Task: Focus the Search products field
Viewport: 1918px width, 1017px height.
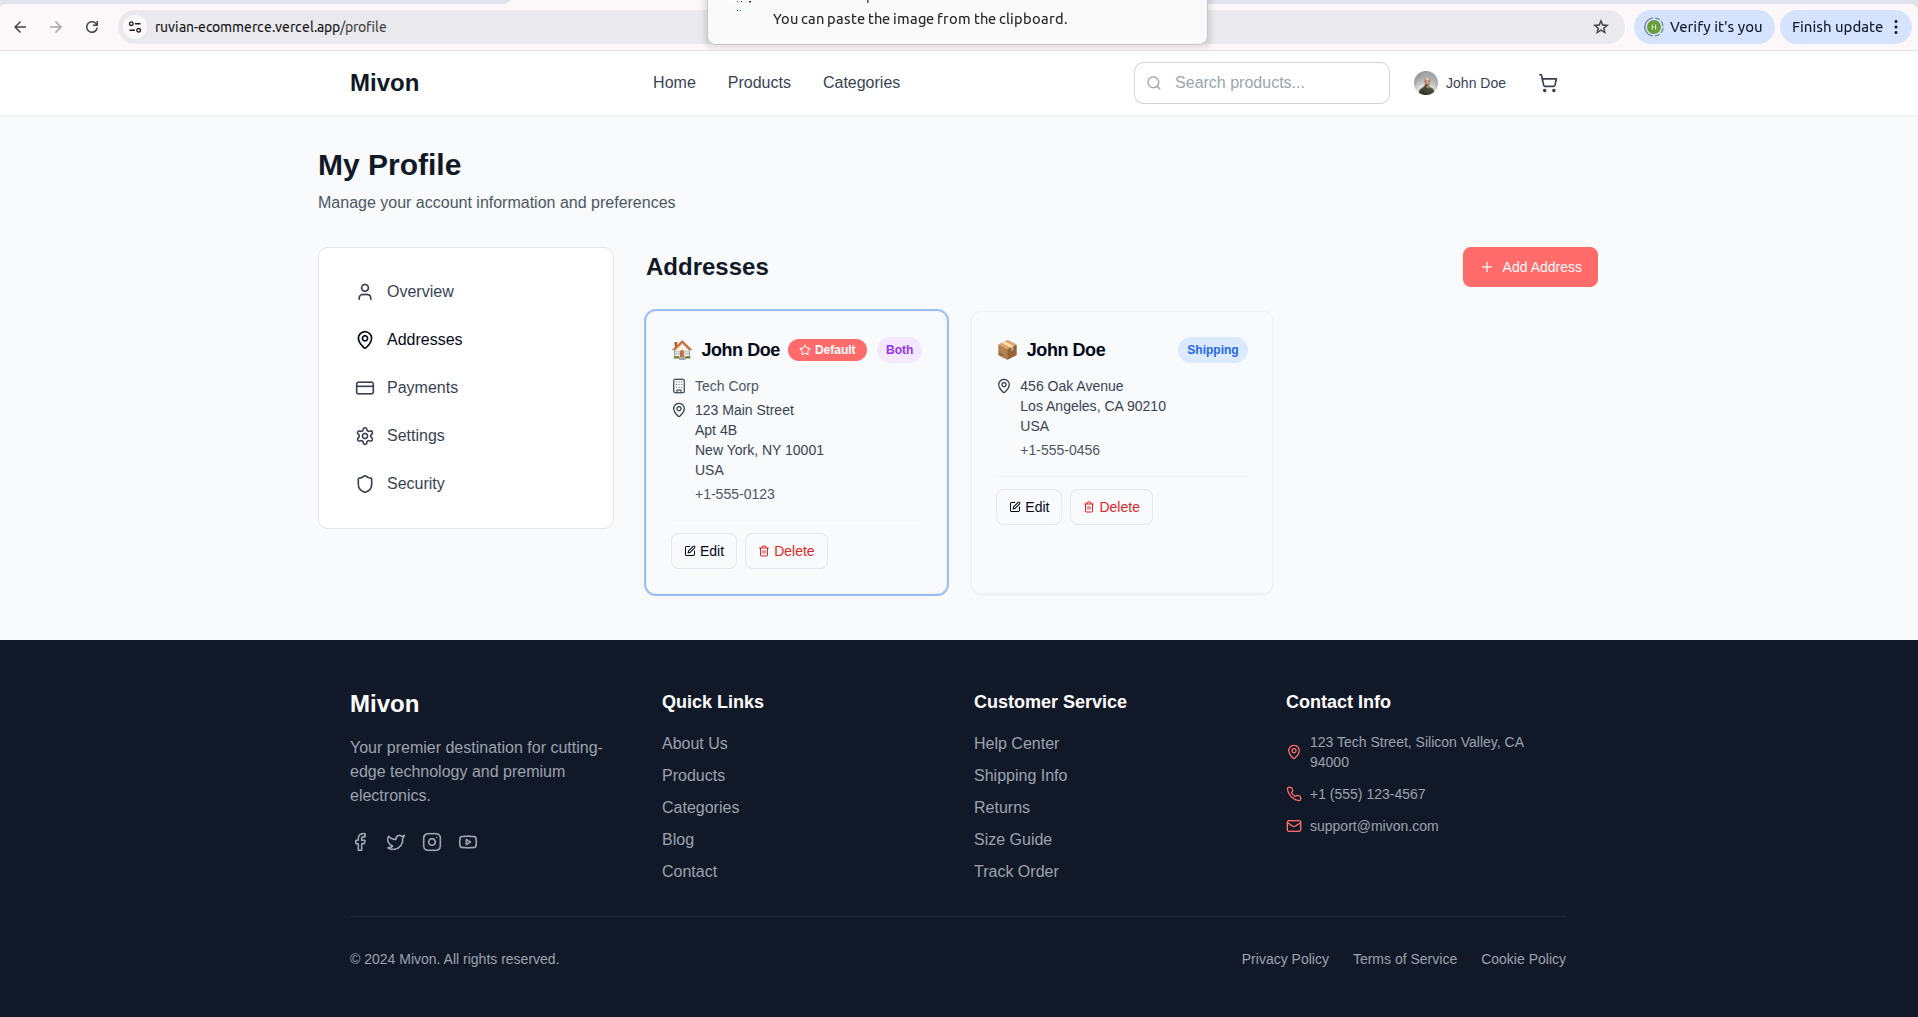Action: 1262,83
